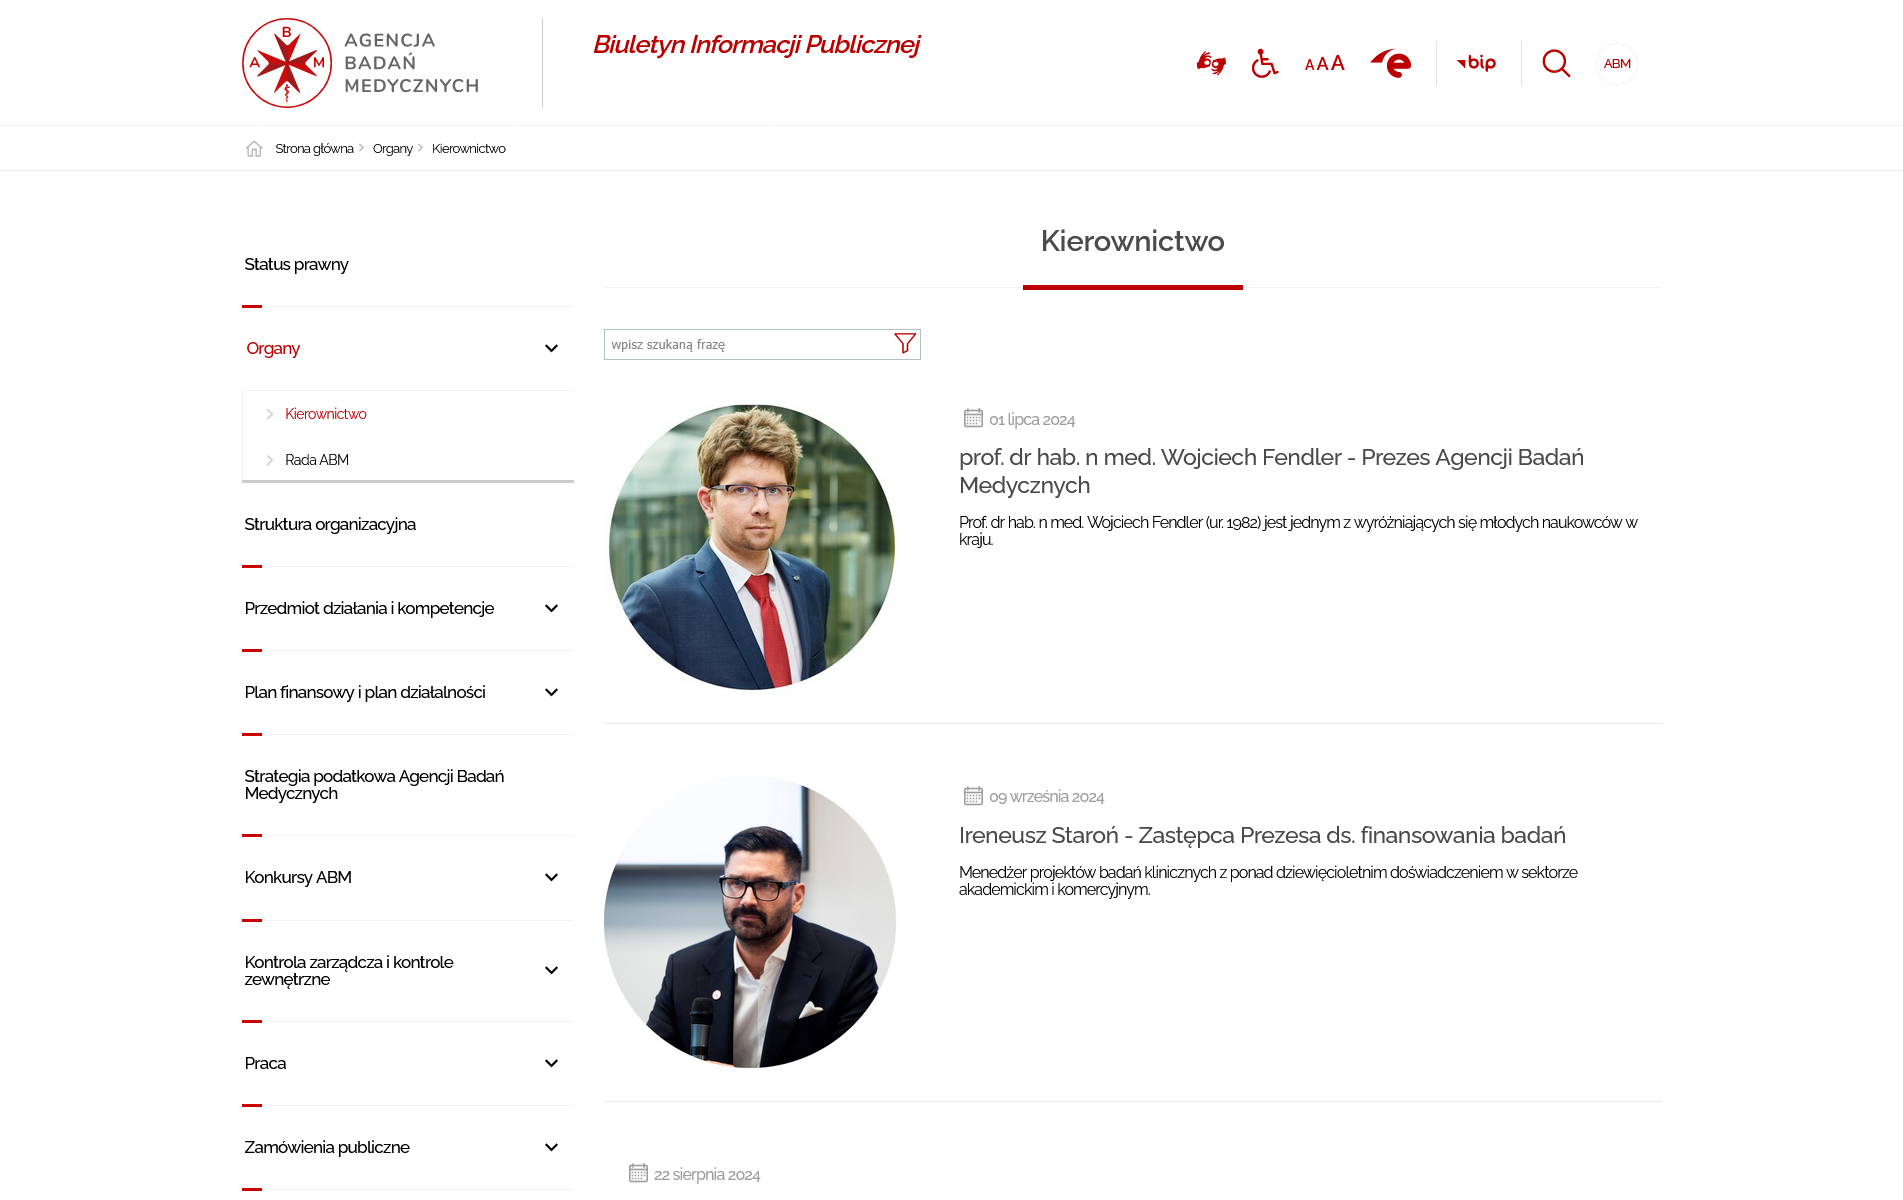Click the sign language interpreter icon
The image size is (1903, 1200).
point(1211,64)
